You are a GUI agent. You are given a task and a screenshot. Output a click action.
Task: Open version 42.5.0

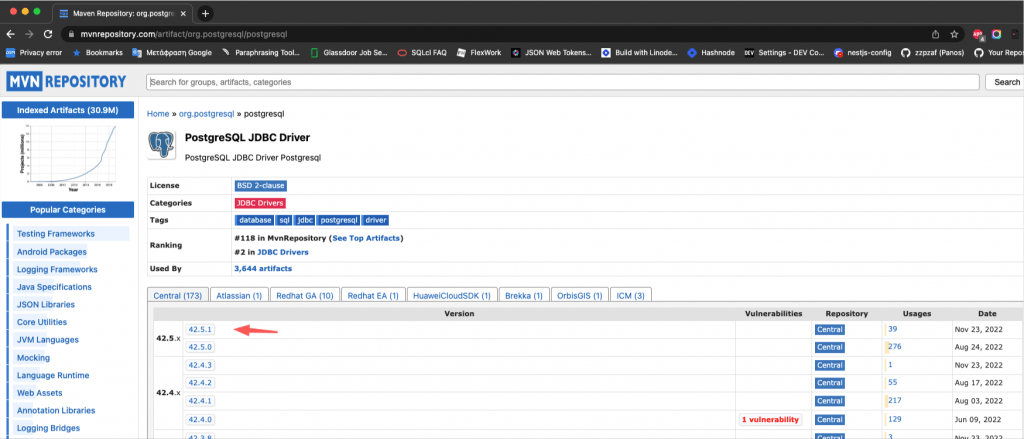[x=200, y=347]
